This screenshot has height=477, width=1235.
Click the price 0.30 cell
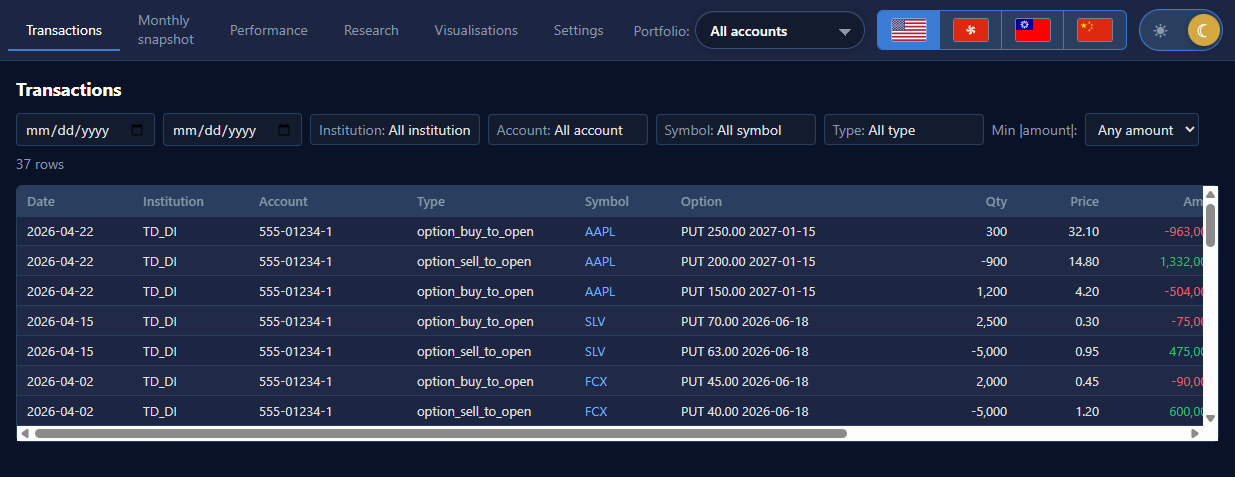(1087, 322)
